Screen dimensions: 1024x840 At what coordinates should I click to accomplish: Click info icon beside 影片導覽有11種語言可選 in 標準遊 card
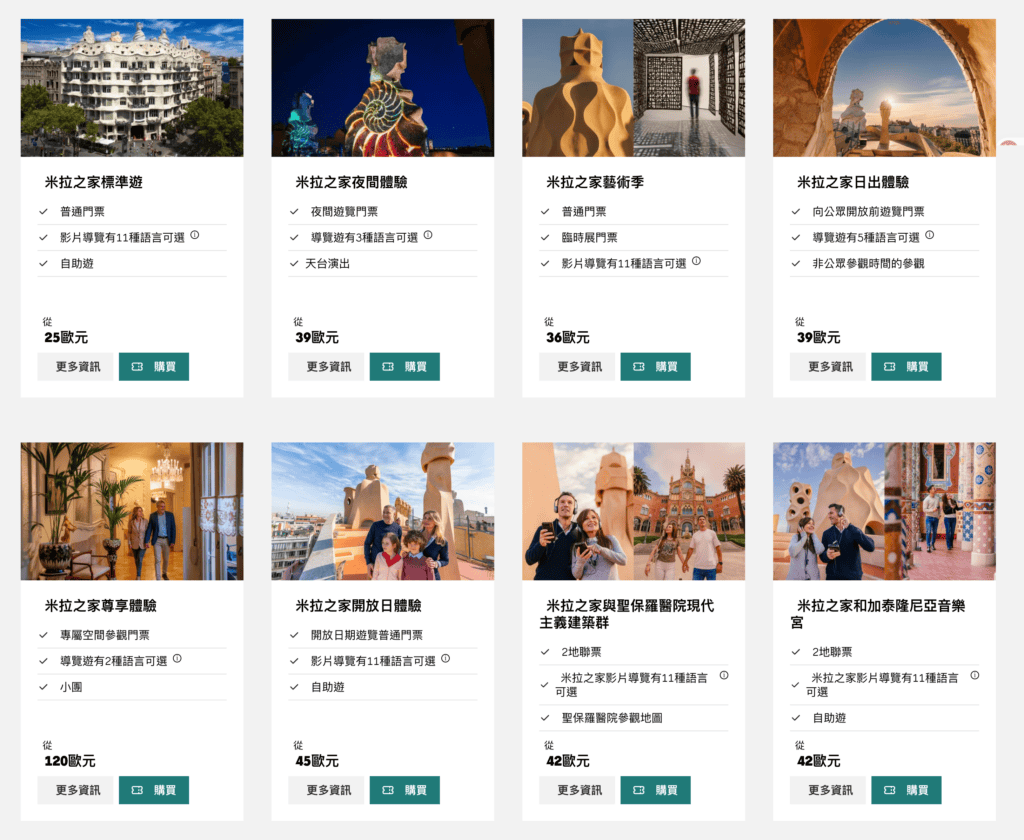(x=195, y=235)
